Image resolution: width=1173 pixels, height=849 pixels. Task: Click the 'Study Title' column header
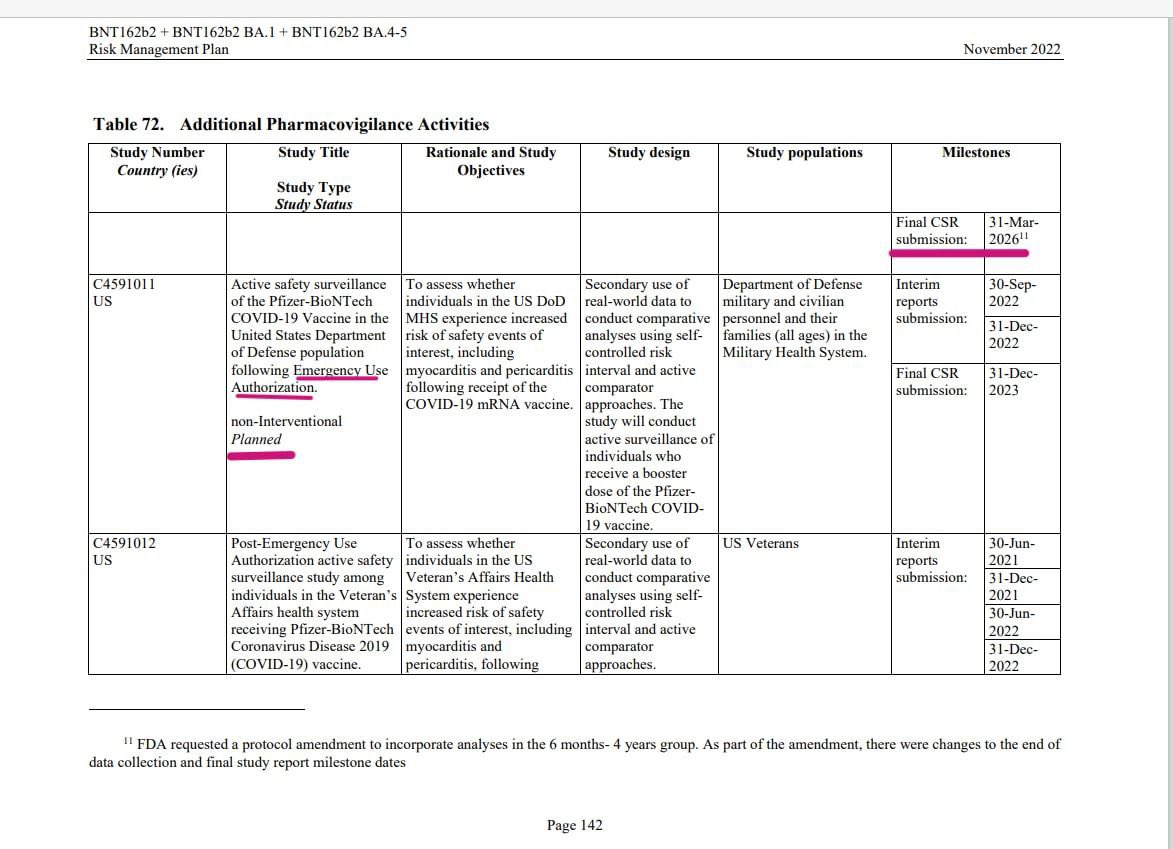(x=313, y=153)
